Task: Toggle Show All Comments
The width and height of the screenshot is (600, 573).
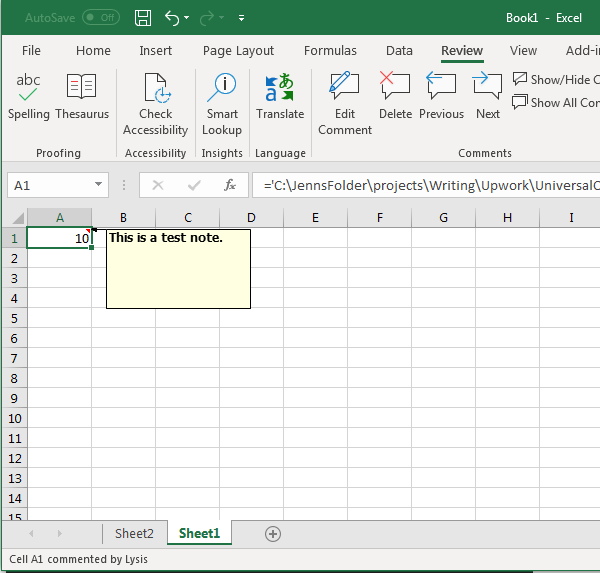Action: pos(556,102)
